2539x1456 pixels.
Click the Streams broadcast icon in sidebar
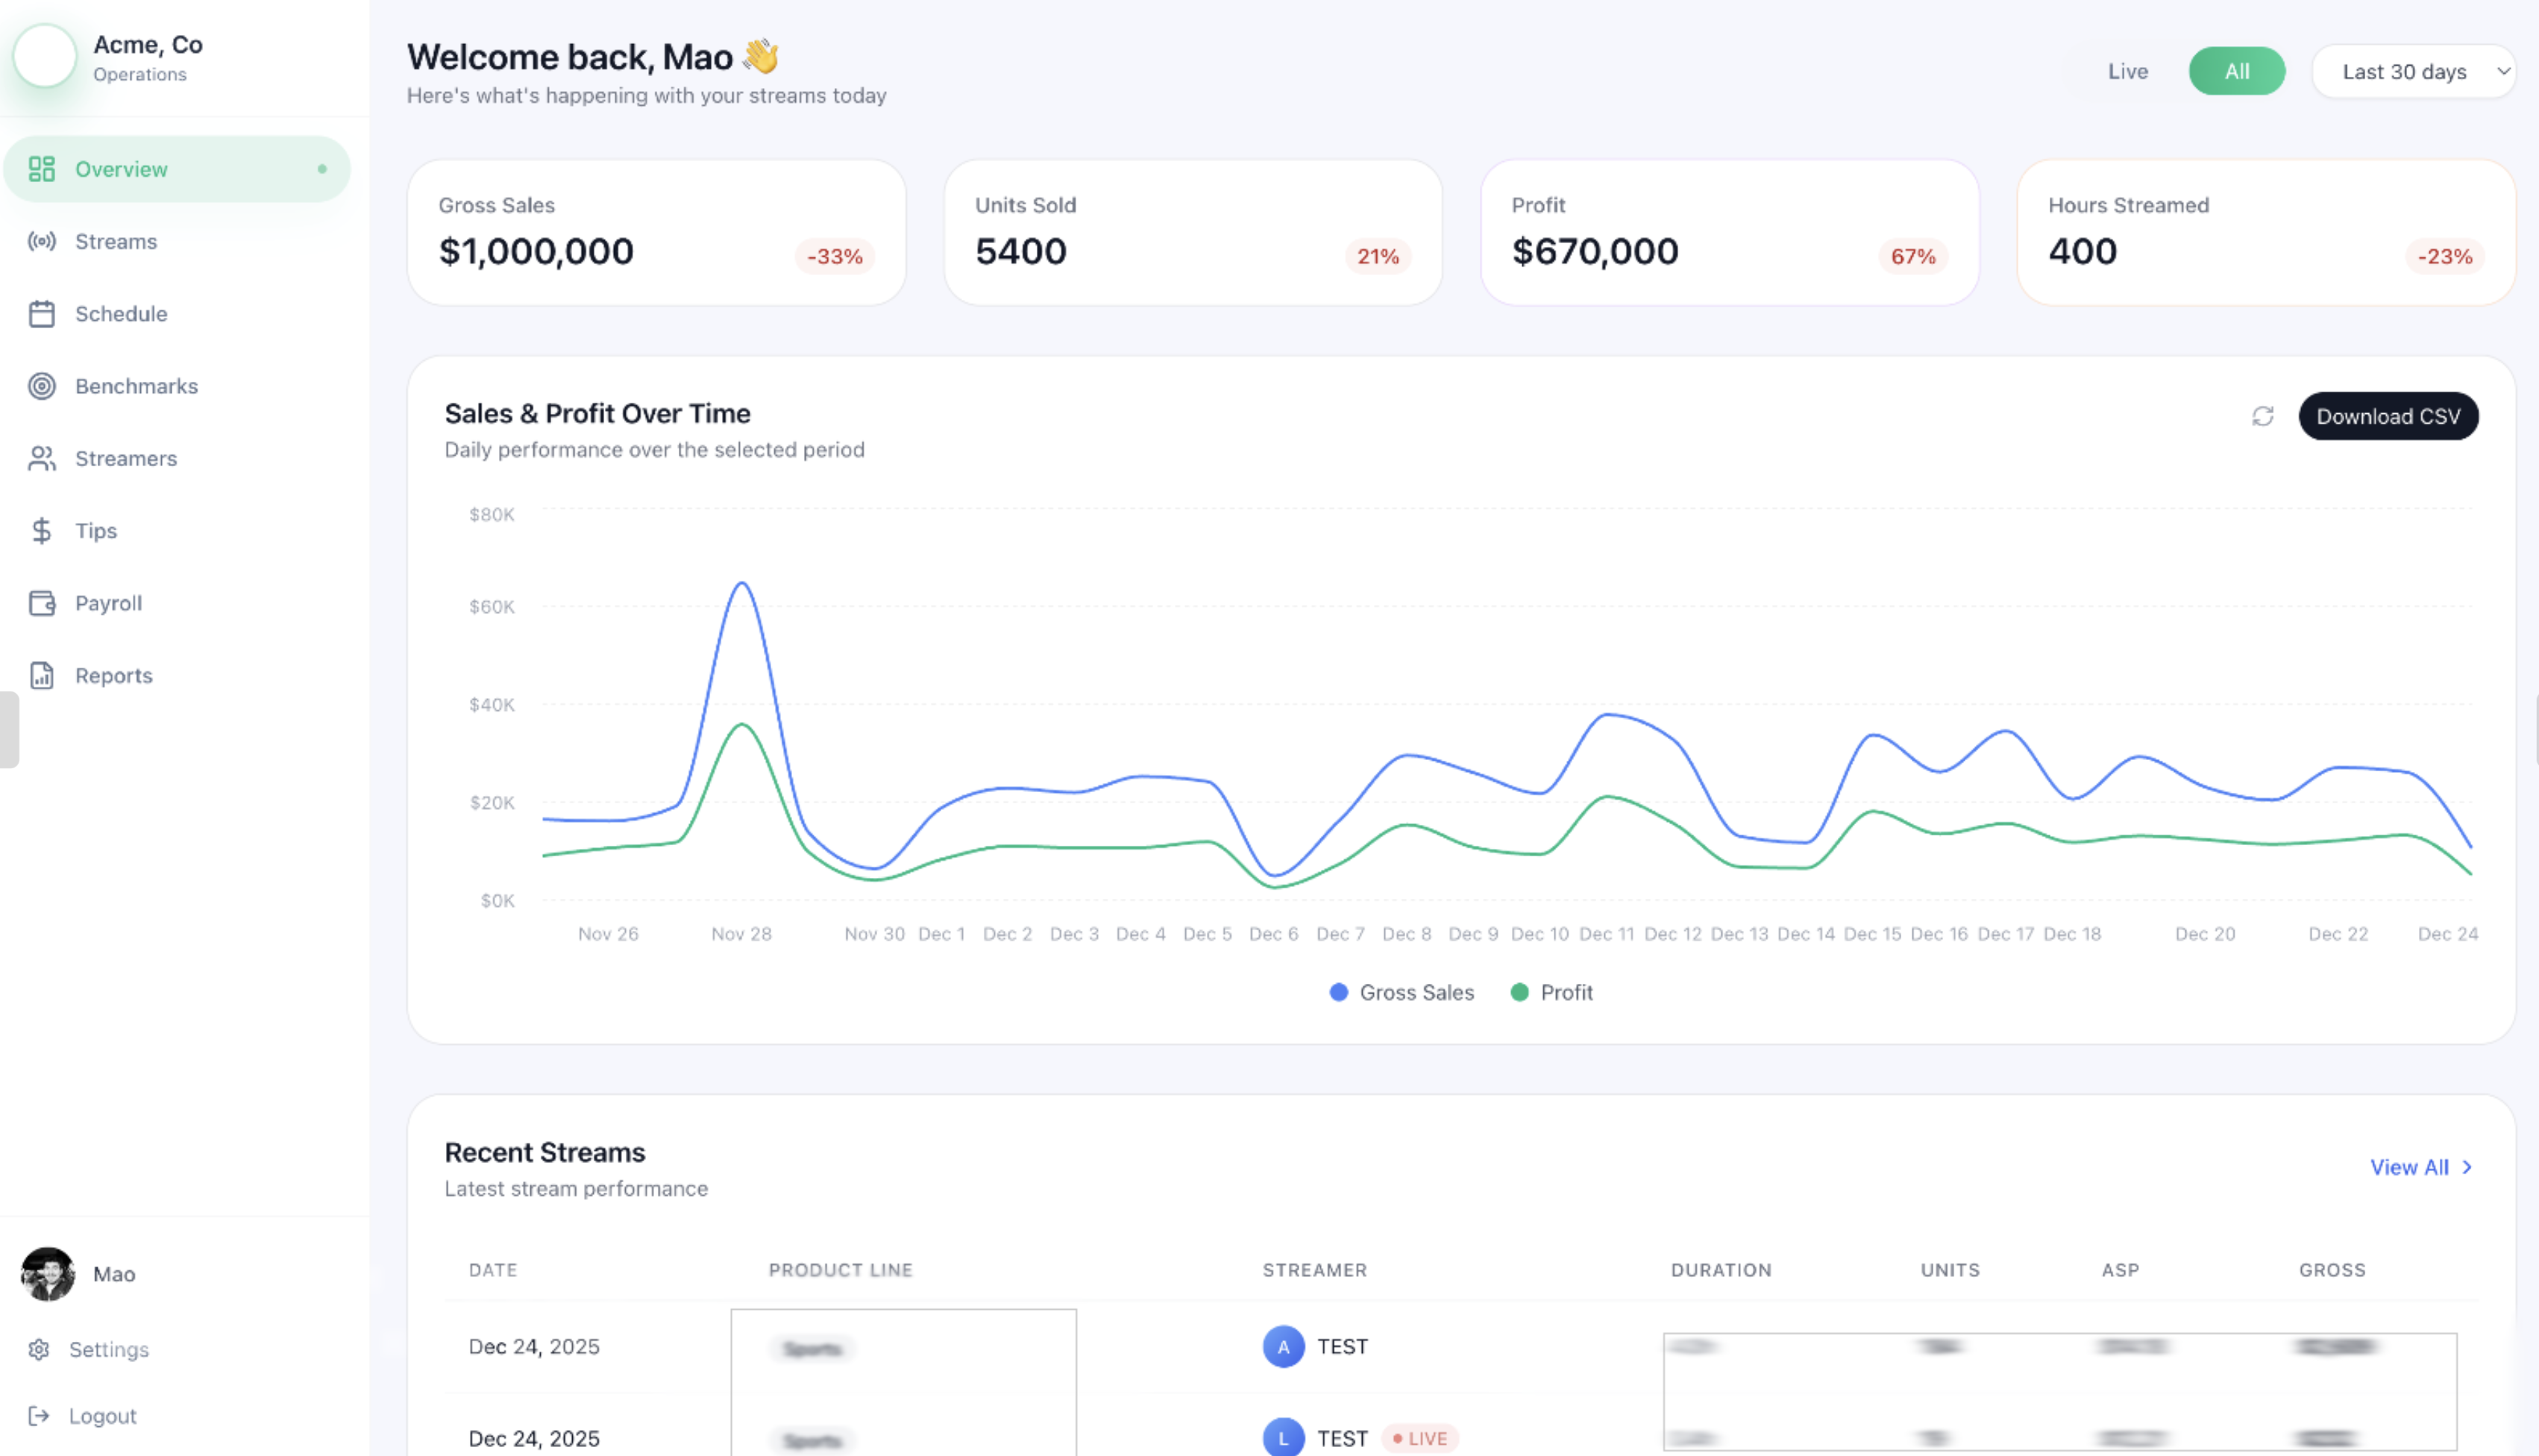pos(41,241)
